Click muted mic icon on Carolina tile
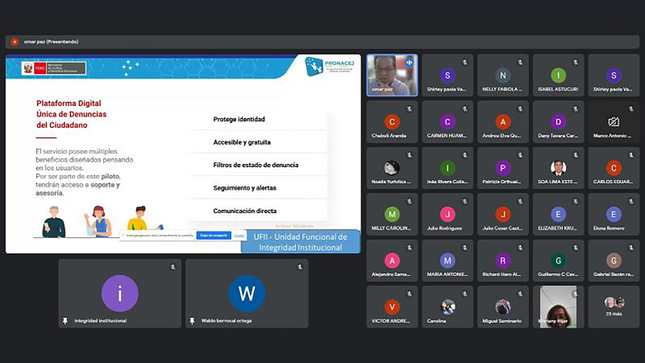Viewport: 645px width, 363px height. (465, 294)
